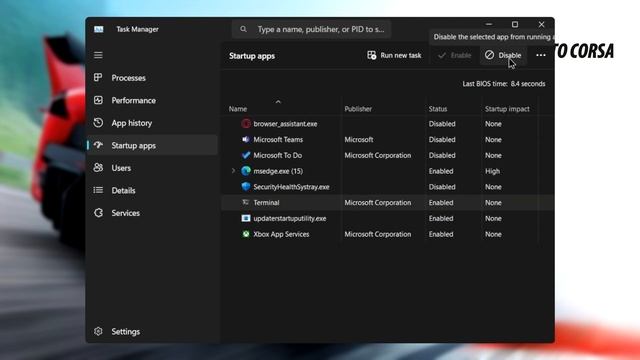This screenshot has height=360, width=640.
Task: Click the Services gear-puzzle icon
Action: coord(98,213)
